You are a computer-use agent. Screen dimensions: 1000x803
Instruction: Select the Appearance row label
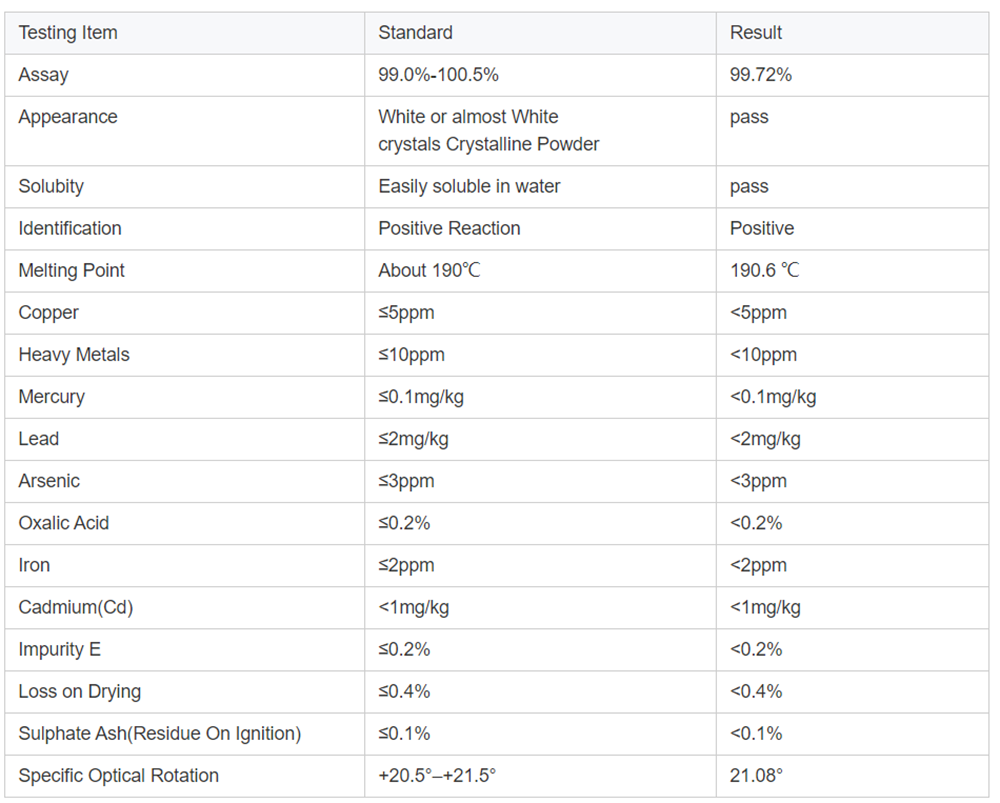point(68,117)
